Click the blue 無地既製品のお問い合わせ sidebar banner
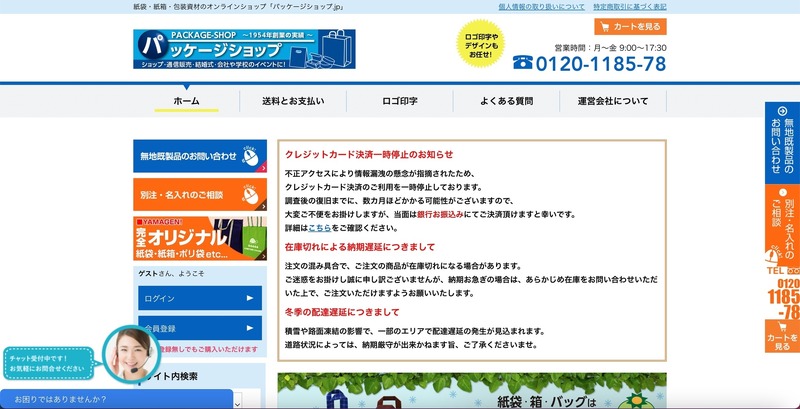Image resolution: width=800 pixels, height=409 pixels. pyautogui.click(x=200, y=156)
